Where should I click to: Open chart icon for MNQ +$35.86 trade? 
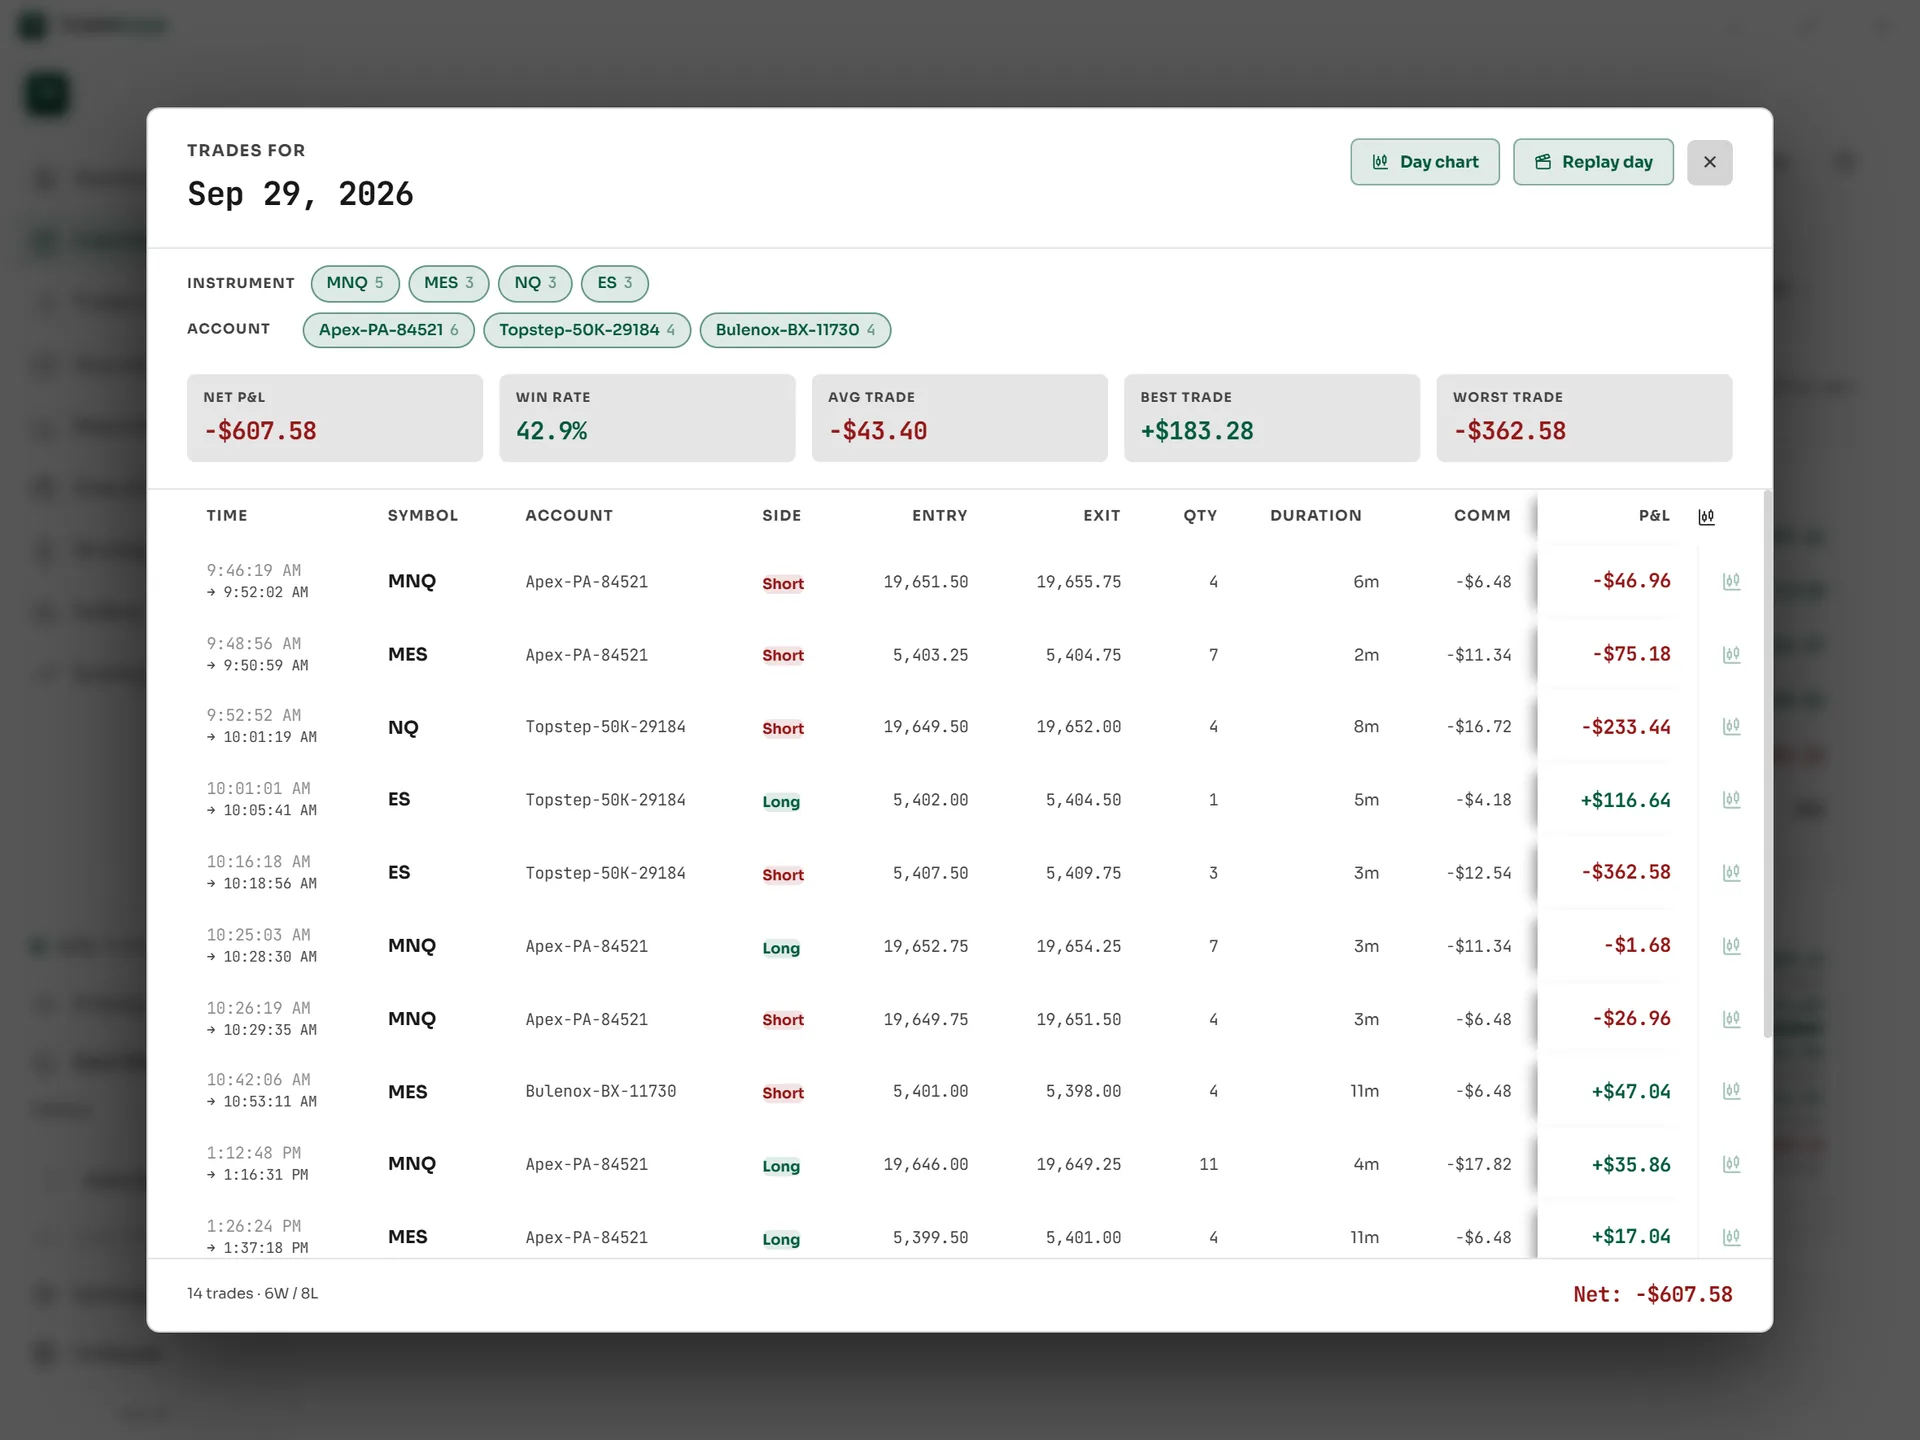[x=1731, y=1164]
